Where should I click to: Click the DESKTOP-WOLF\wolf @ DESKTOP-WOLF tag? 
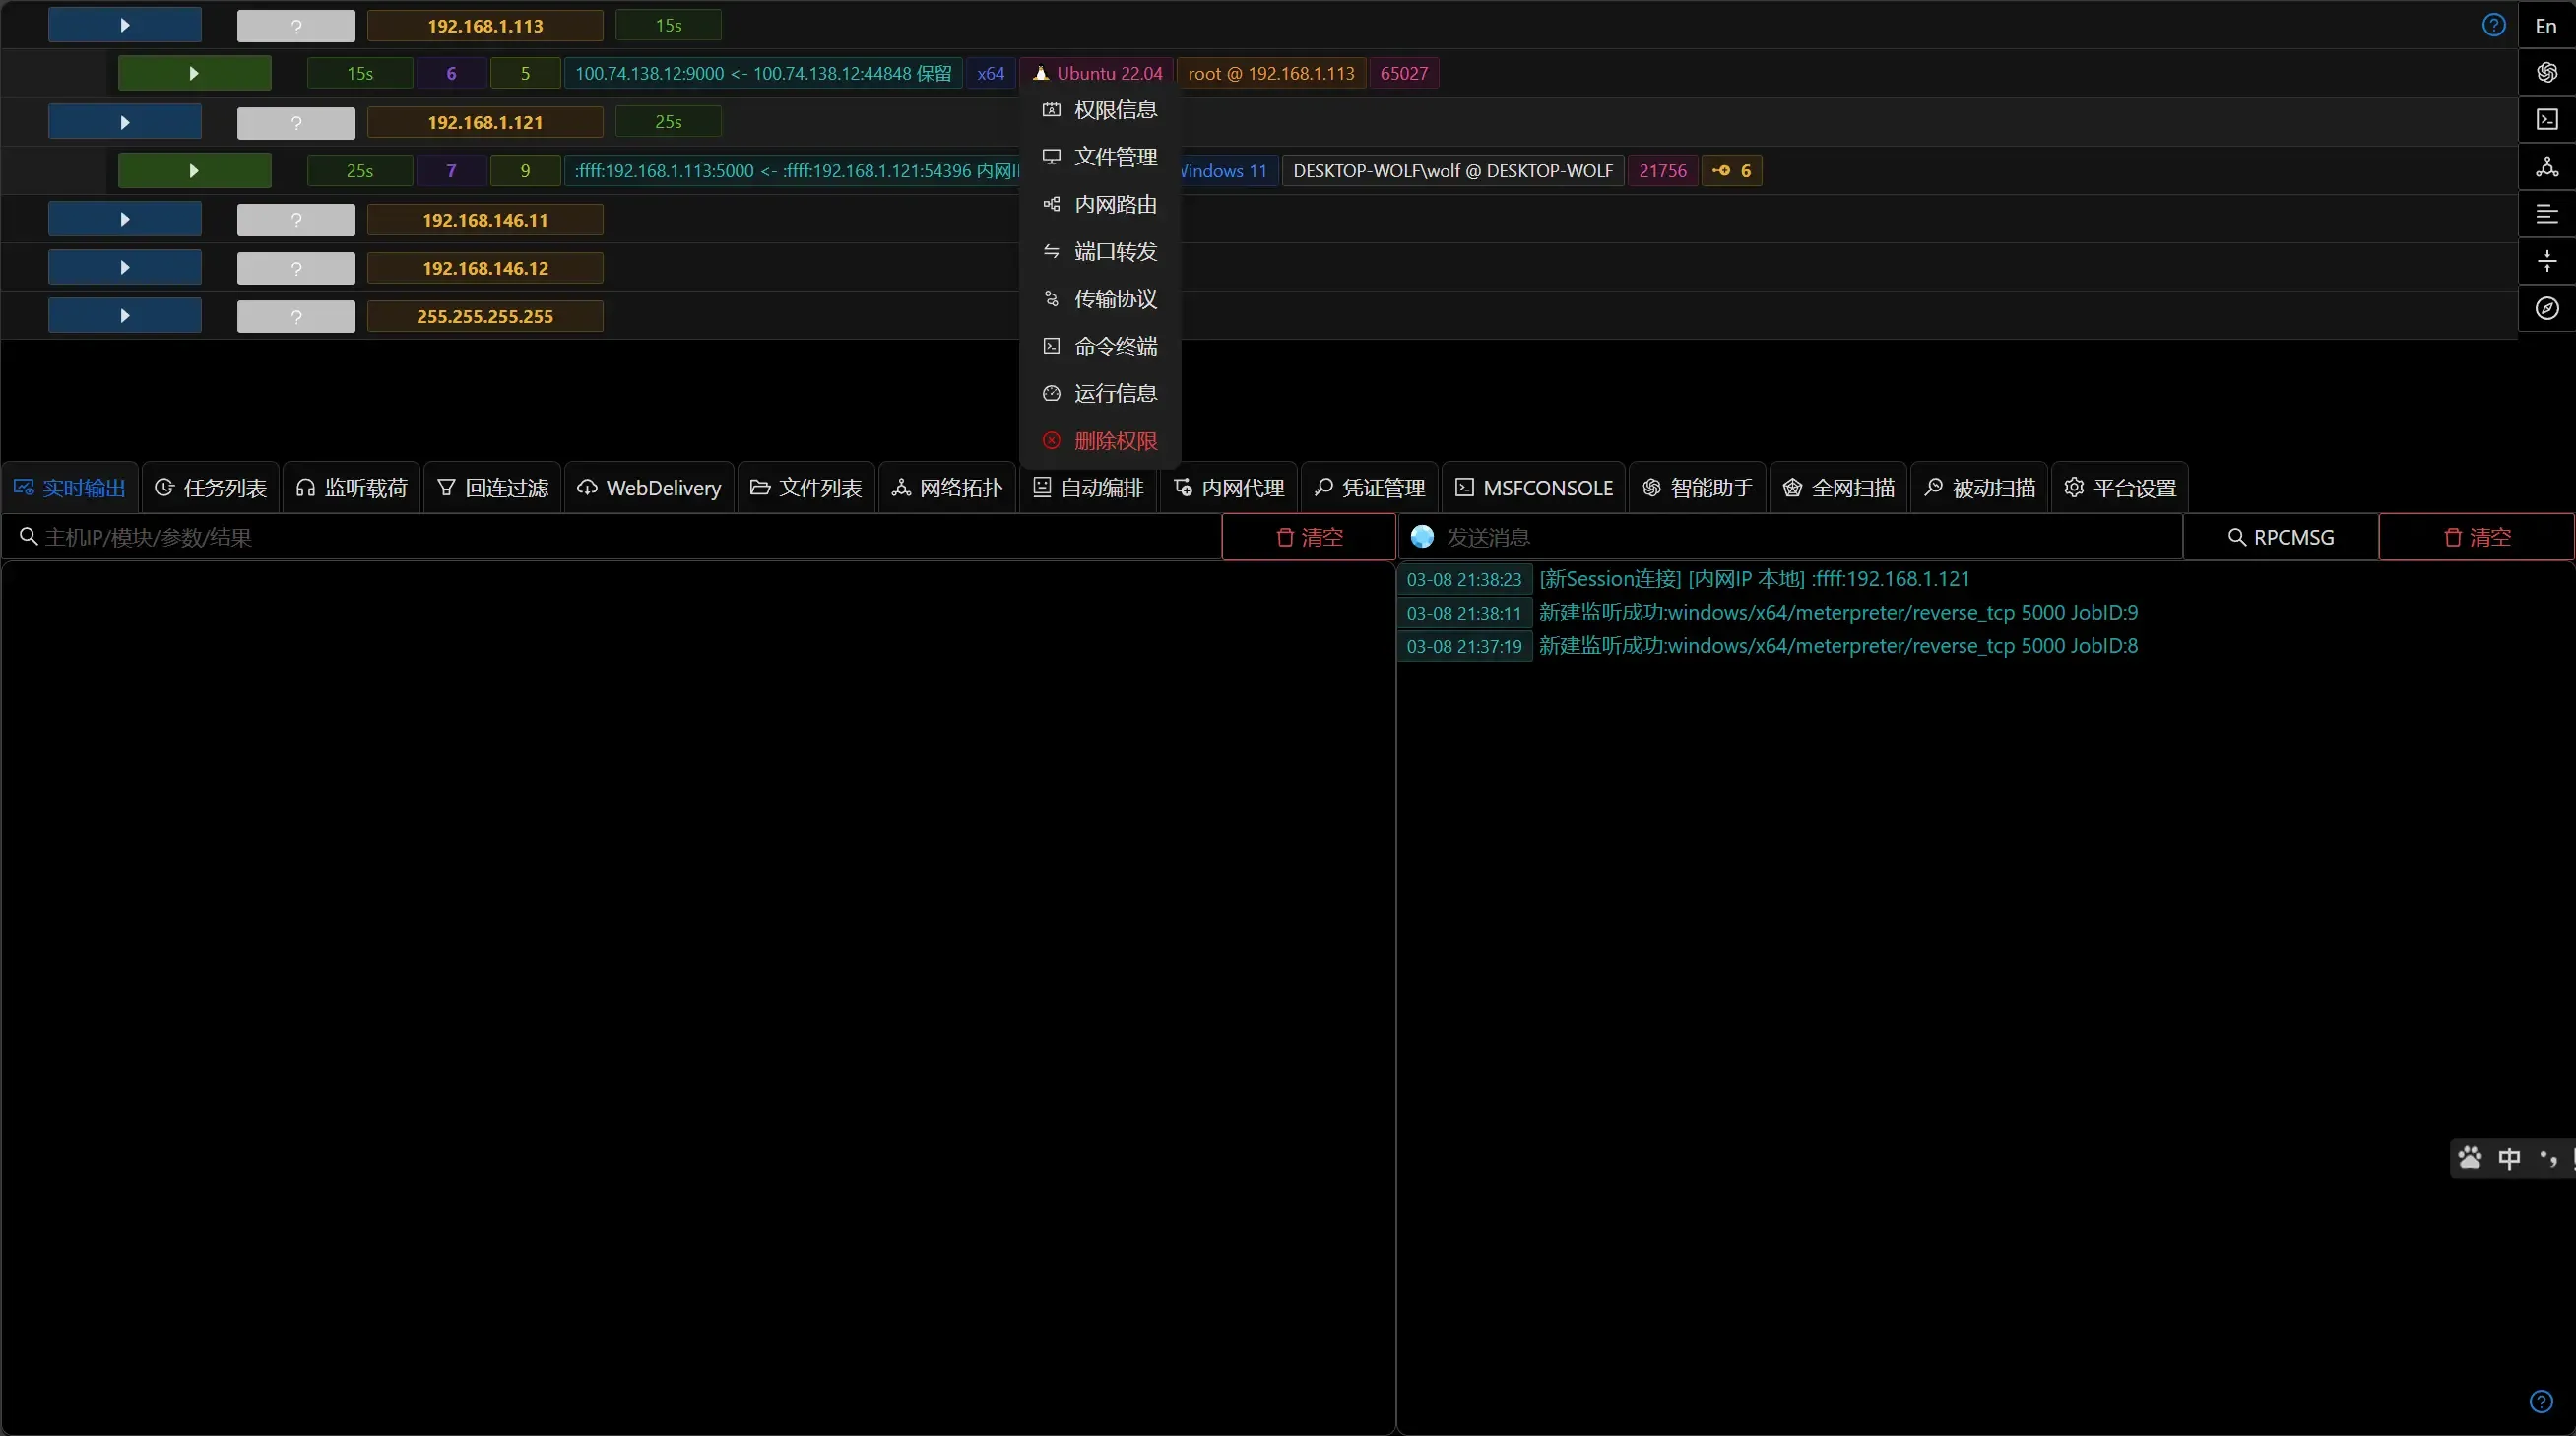click(1453, 171)
